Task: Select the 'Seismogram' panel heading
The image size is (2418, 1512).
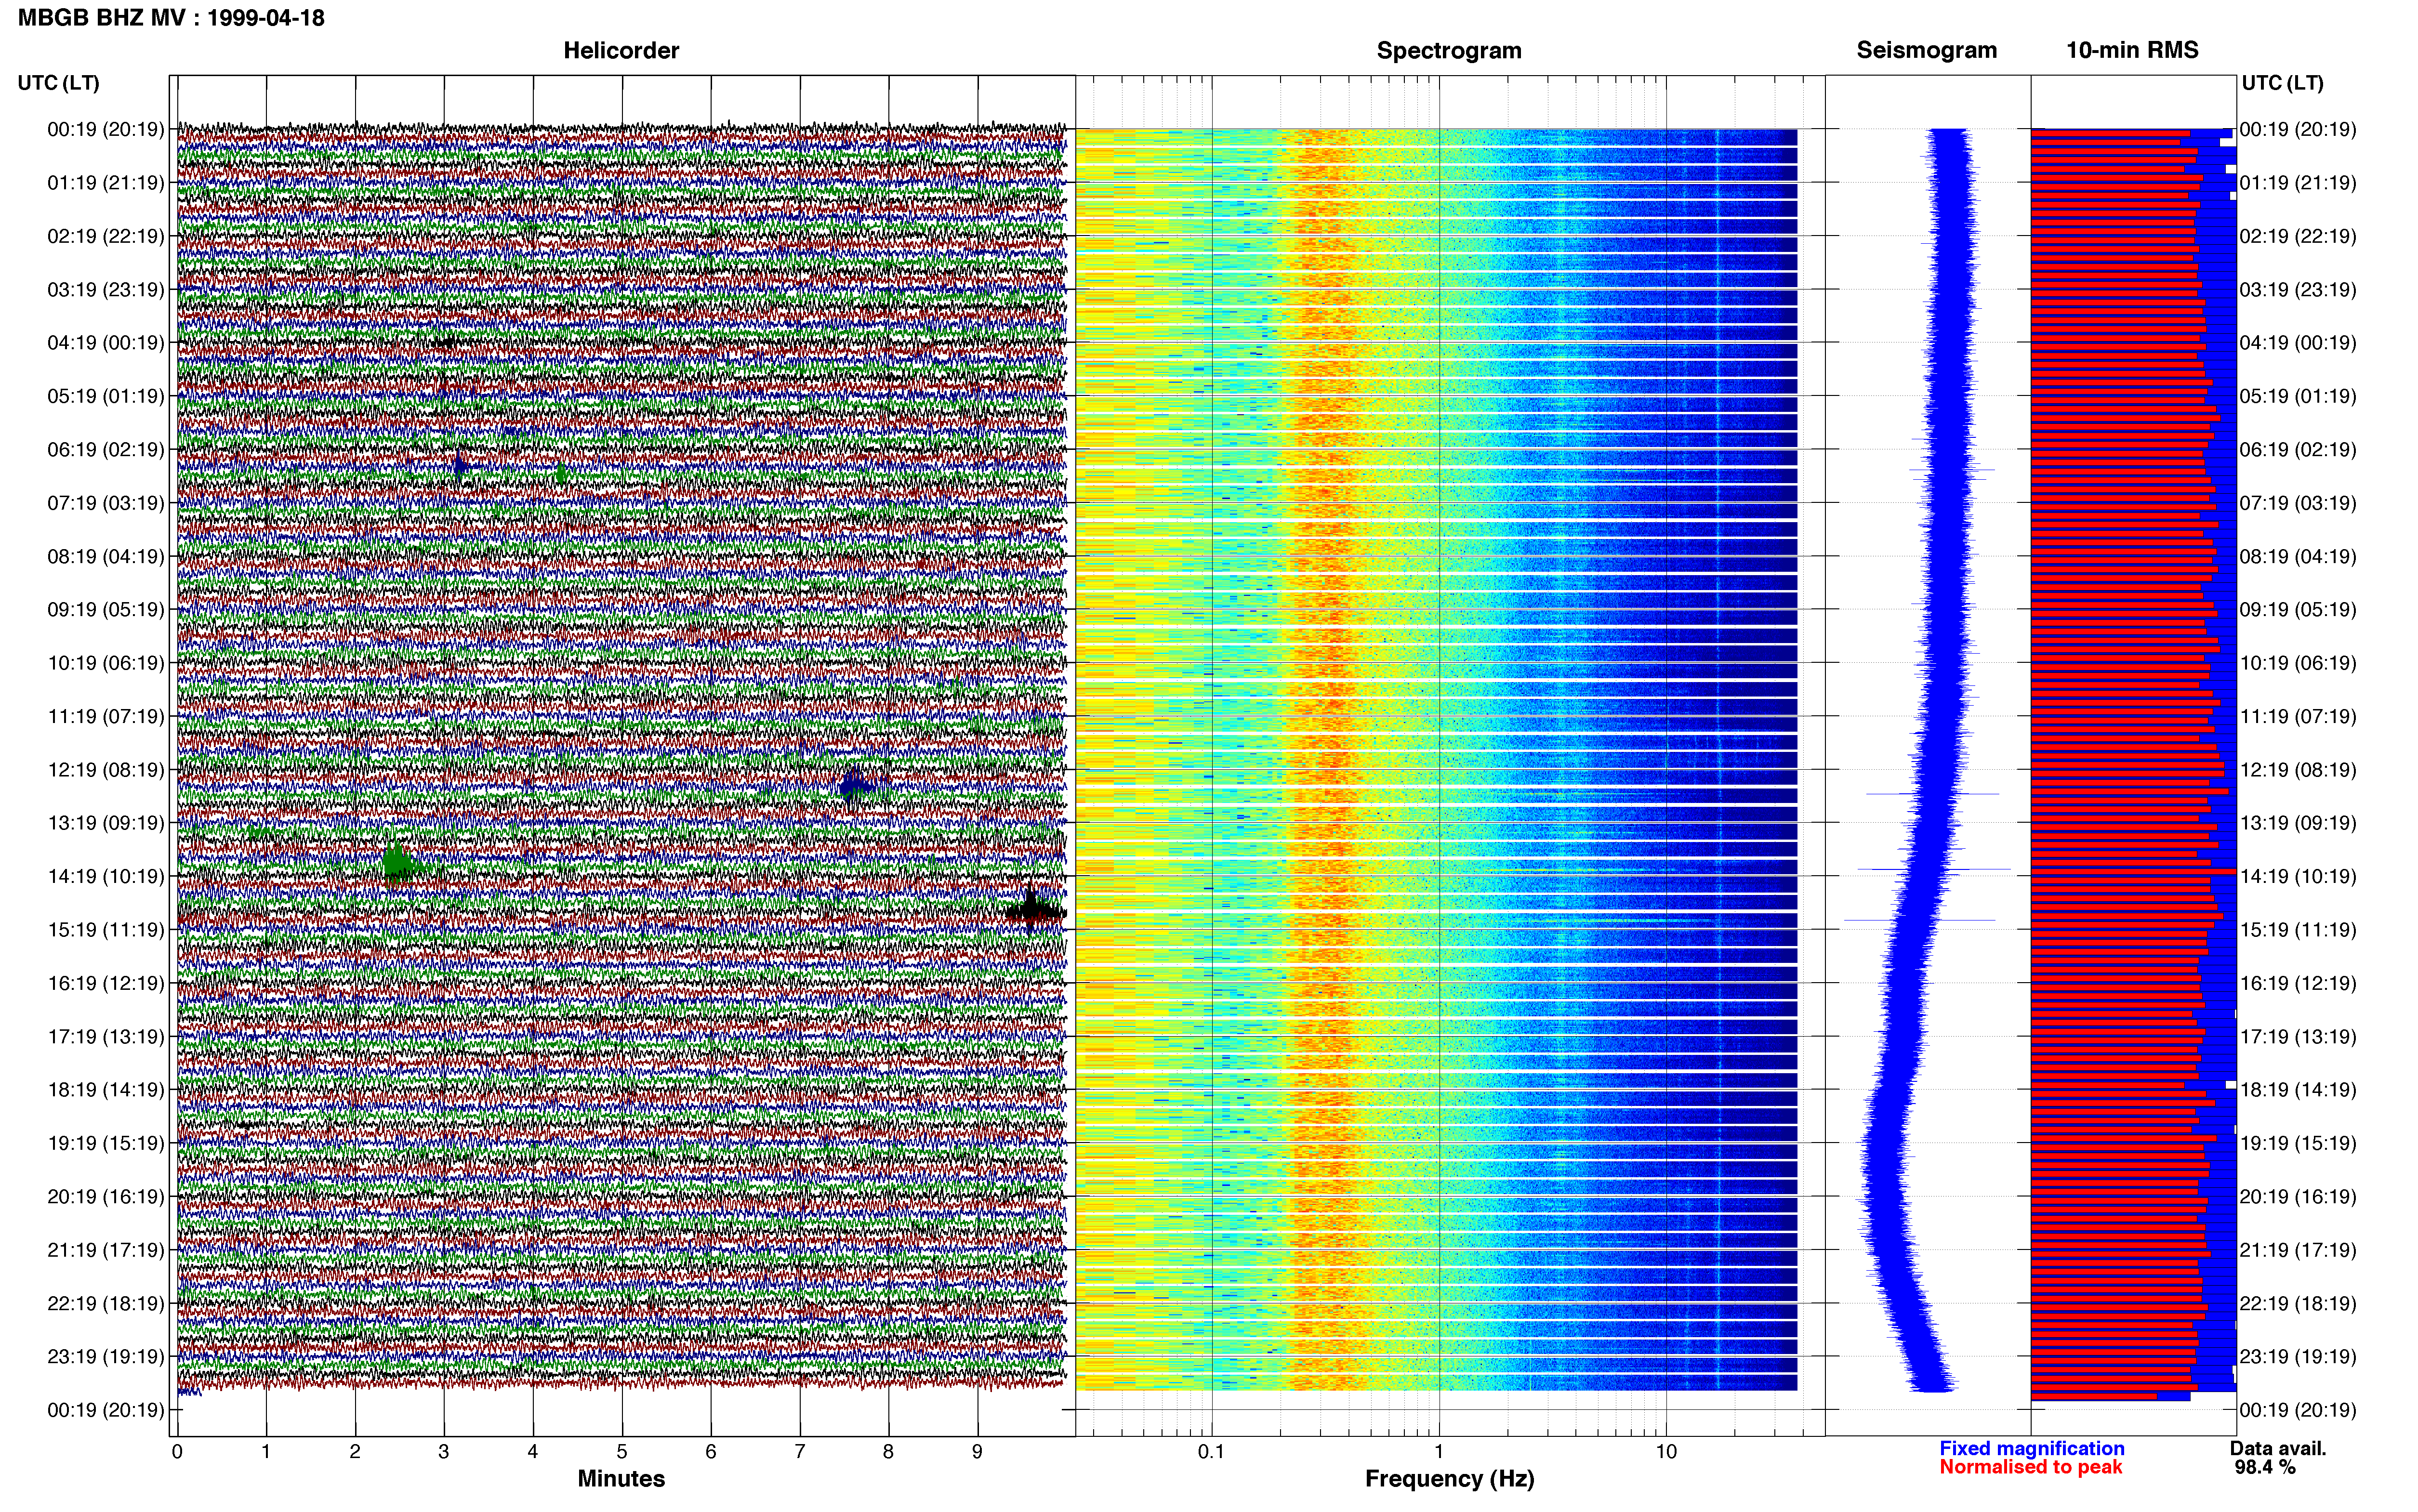Action: coord(1926,50)
